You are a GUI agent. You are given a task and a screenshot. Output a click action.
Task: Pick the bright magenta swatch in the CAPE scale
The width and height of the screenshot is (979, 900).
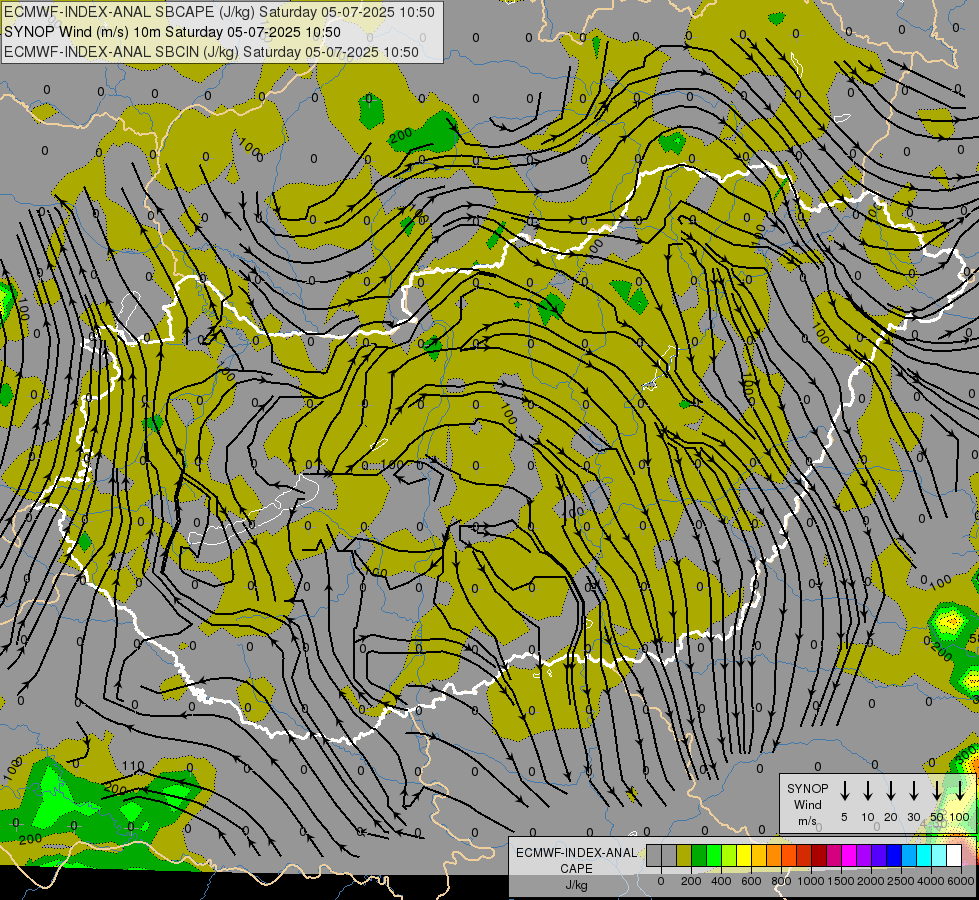[x=849, y=855]
